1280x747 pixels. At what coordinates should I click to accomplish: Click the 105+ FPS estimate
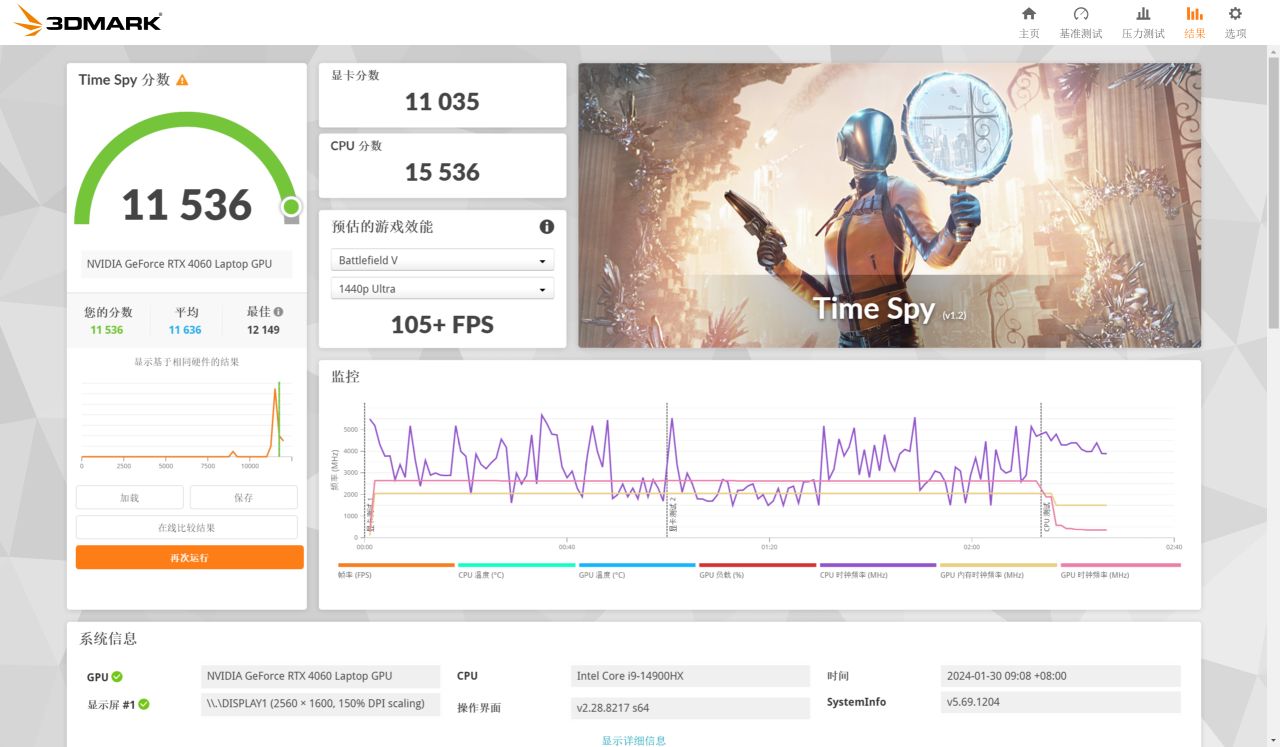442,325
